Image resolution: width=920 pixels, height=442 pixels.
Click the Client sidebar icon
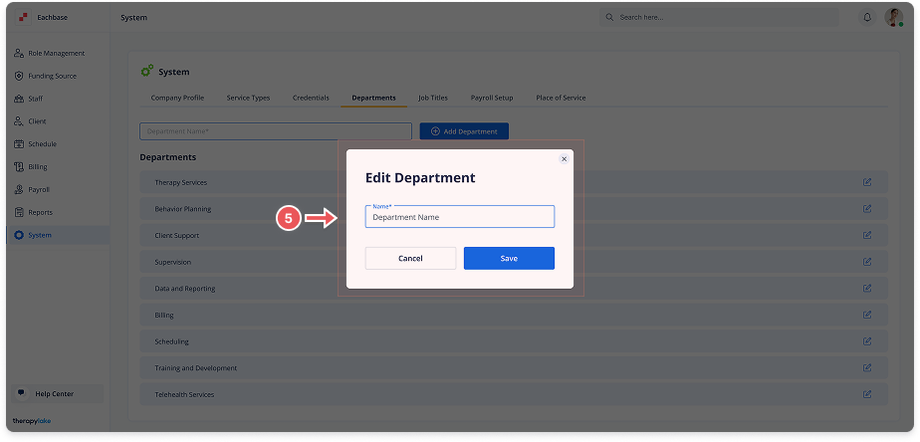(19, 122)
